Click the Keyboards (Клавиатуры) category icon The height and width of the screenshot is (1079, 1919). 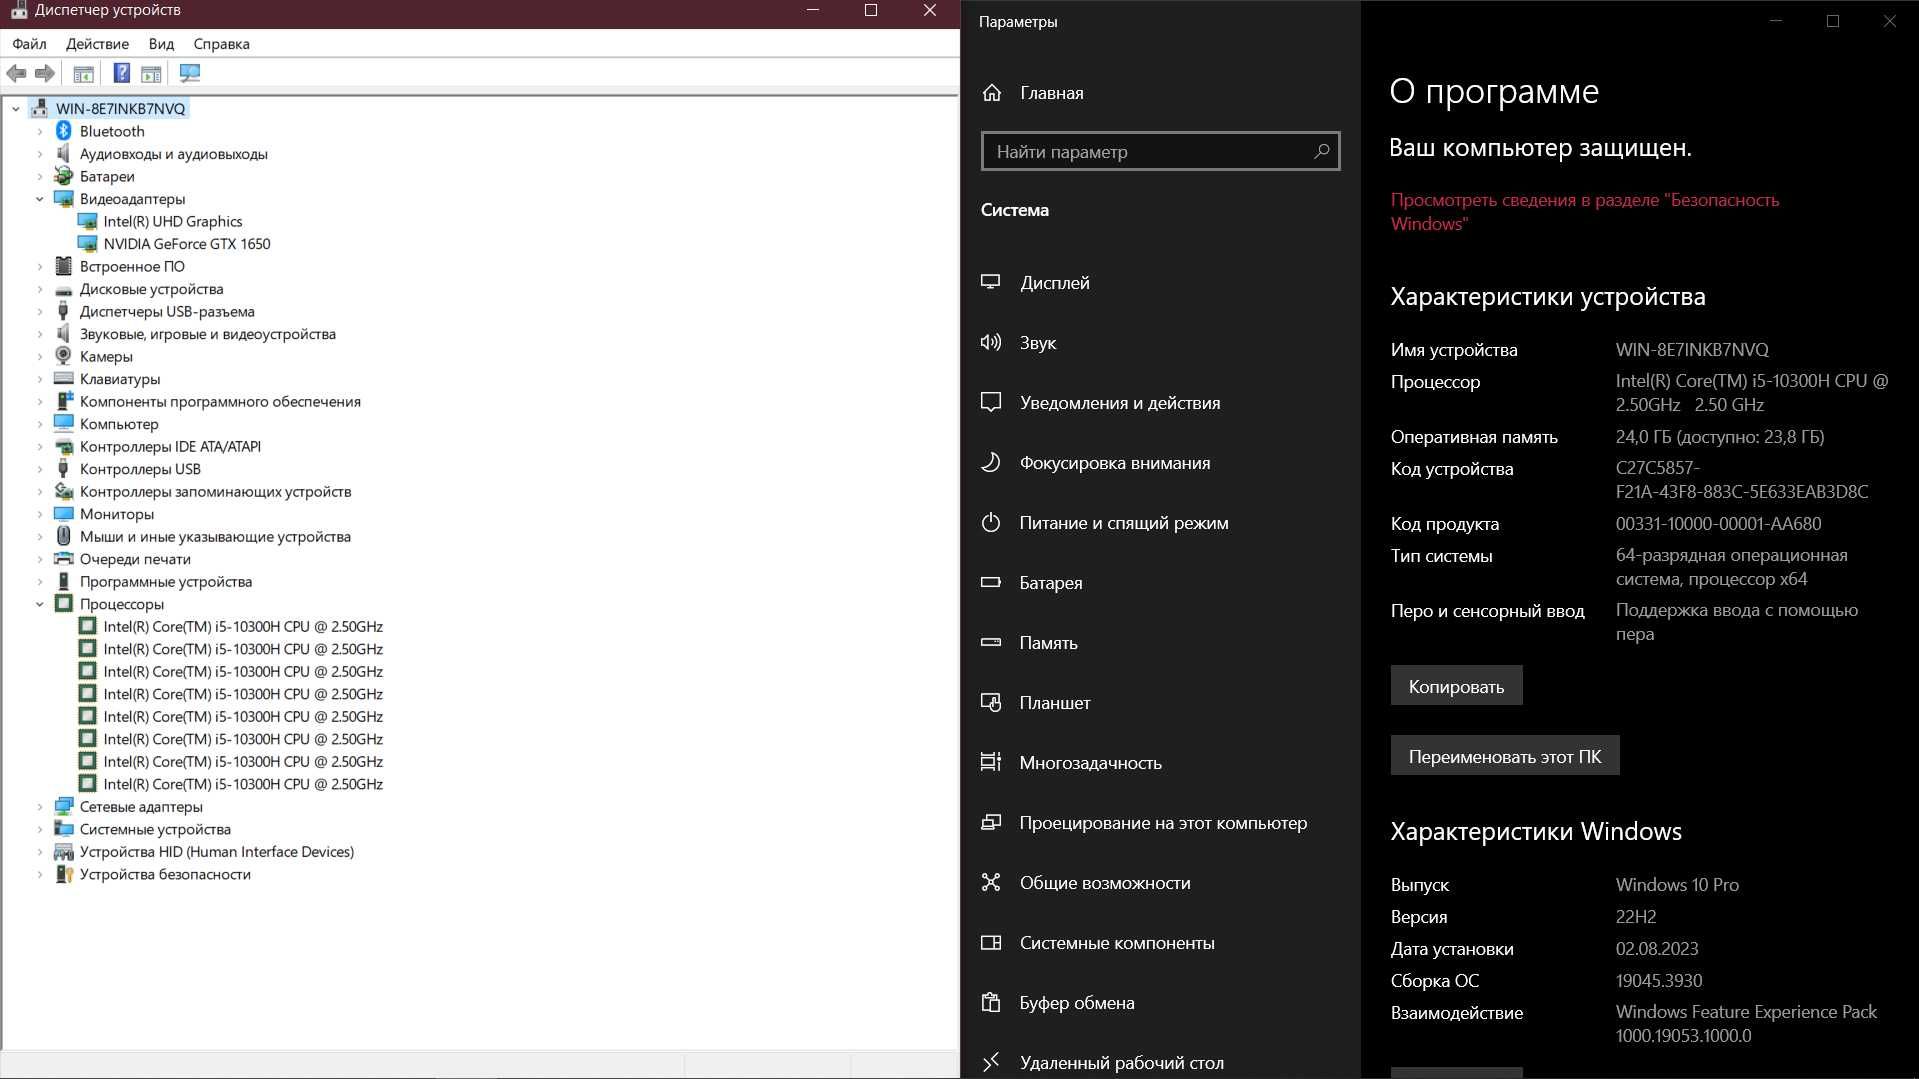(64, 378)
